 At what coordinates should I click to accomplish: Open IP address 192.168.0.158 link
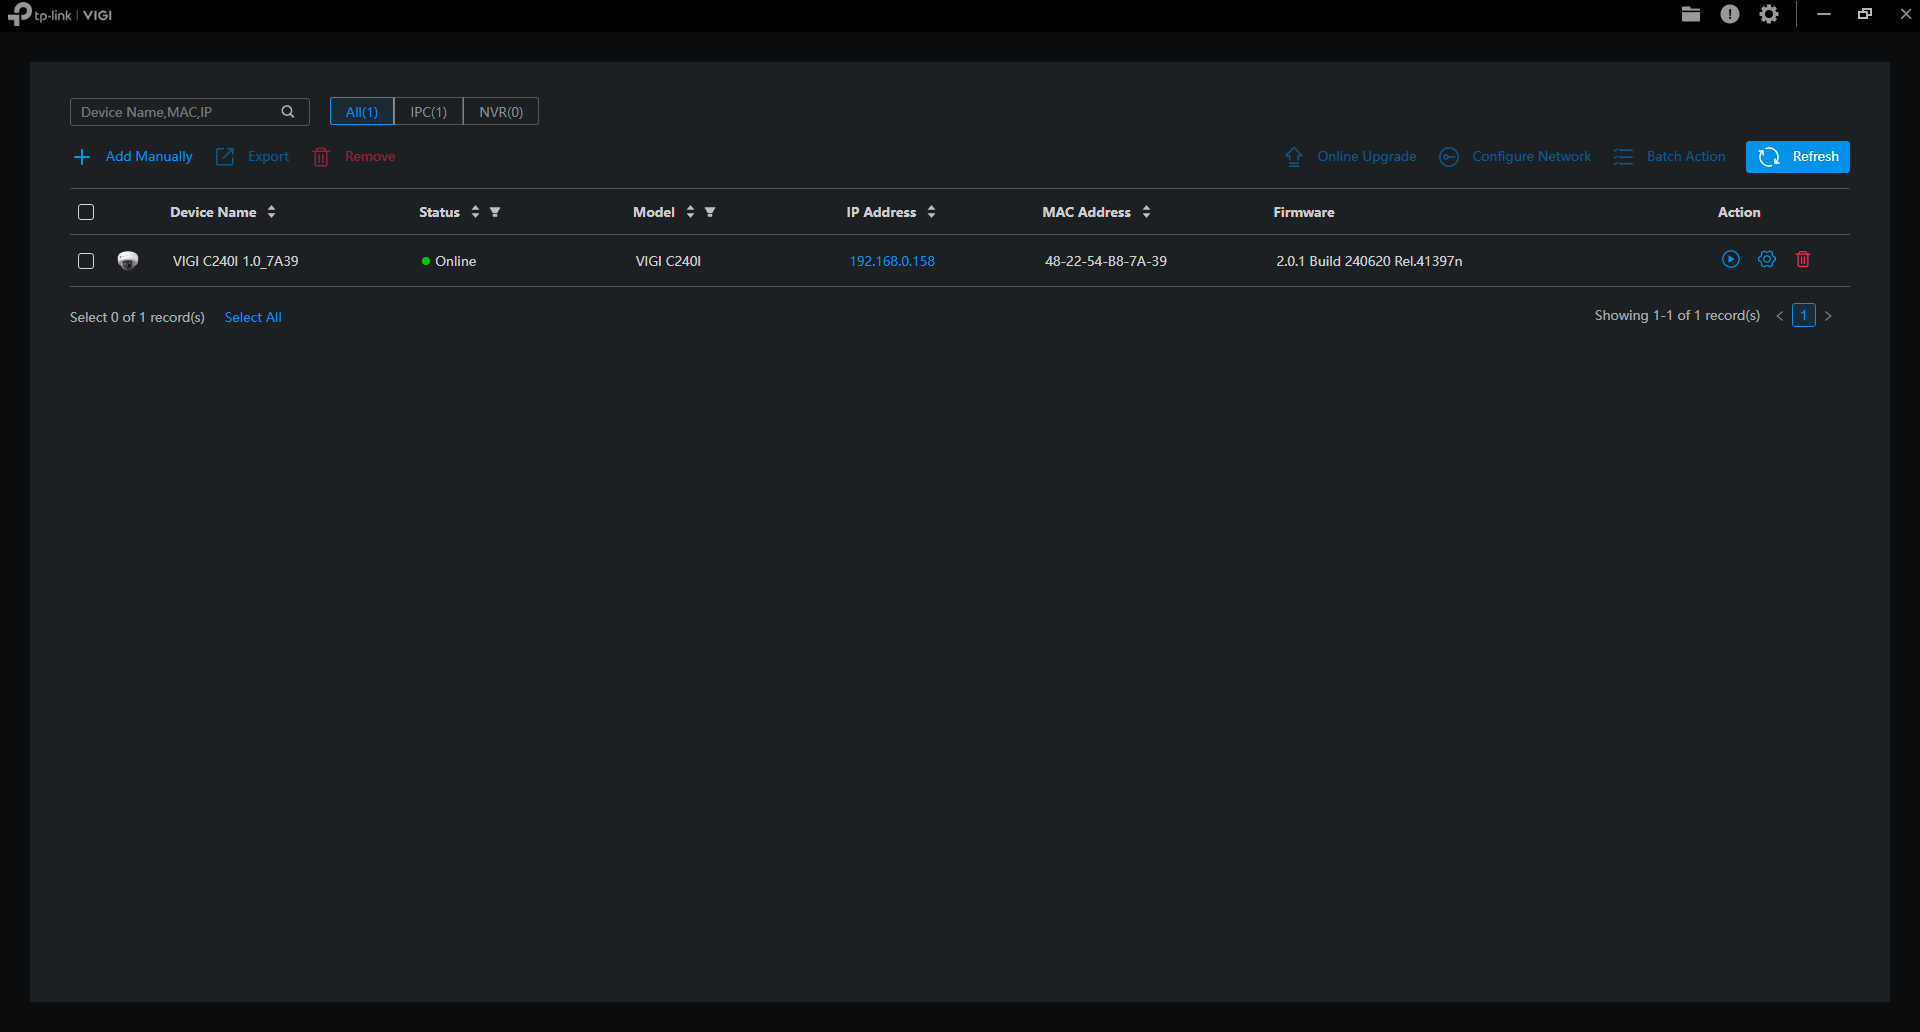click(x=892, y=261)
